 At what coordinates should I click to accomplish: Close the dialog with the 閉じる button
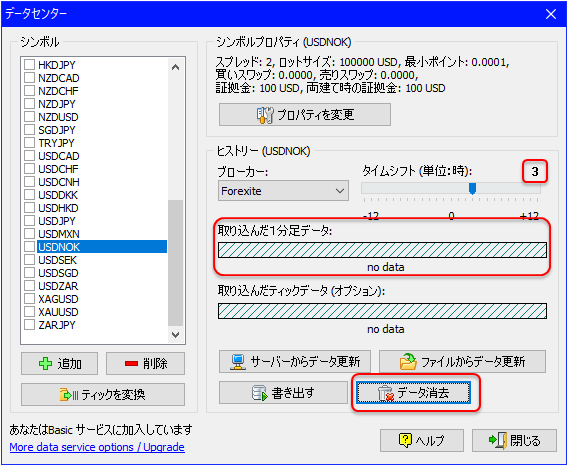click(514, 440)
